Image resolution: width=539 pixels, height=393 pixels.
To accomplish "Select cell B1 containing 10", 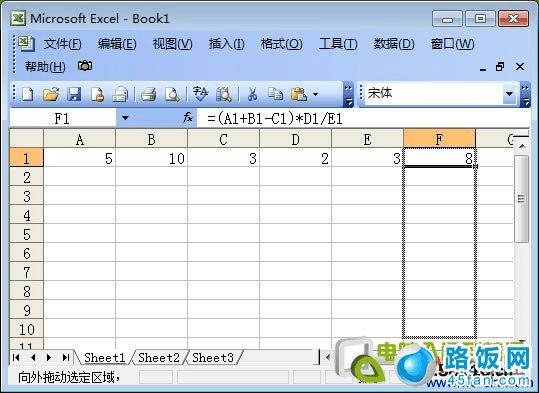I will click(x=152, y=158).
